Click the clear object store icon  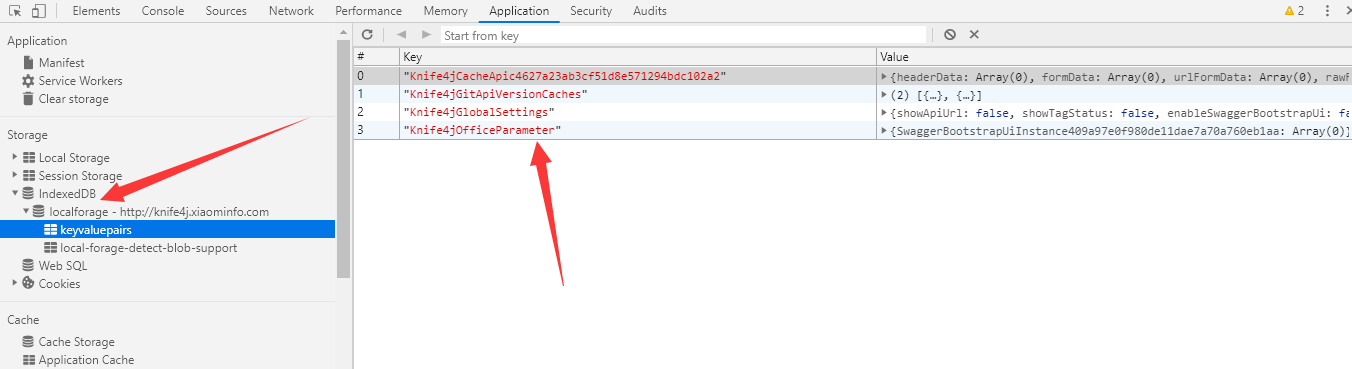(x=949, y=34)
